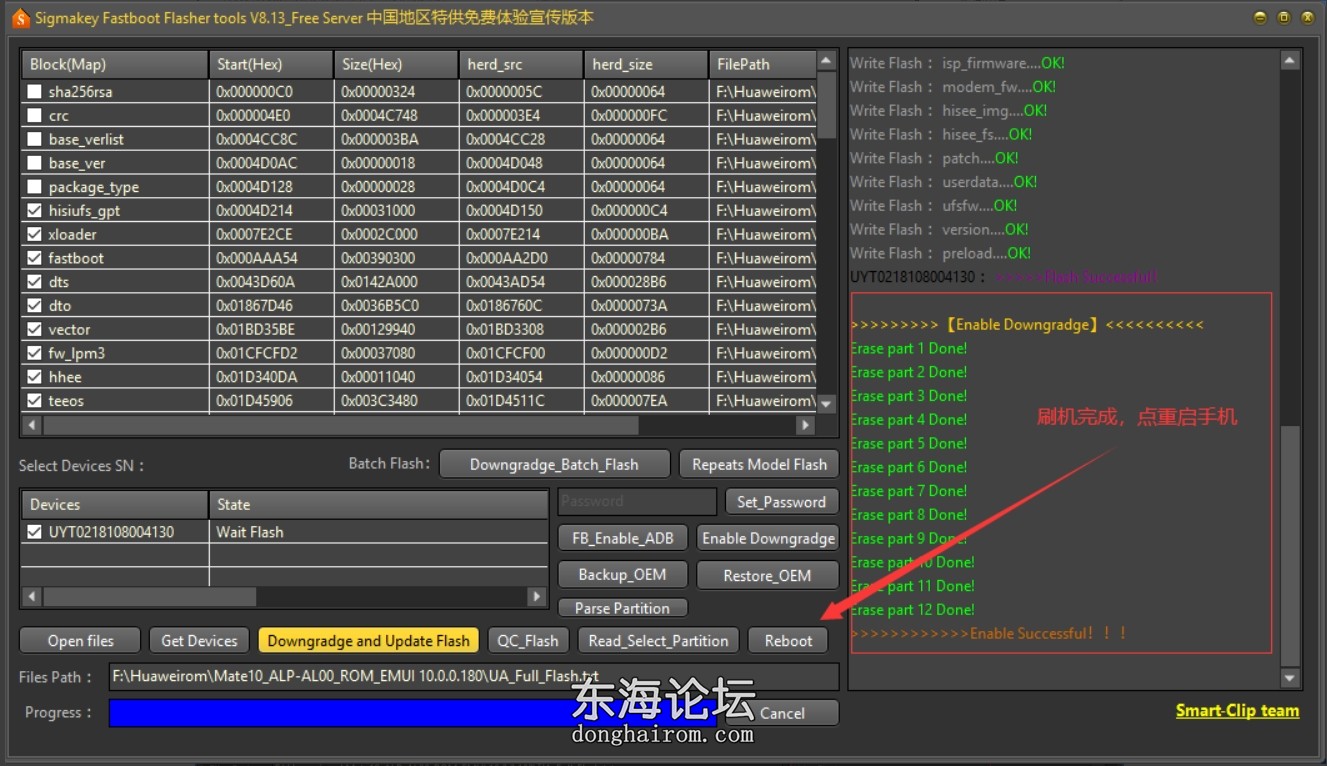Uncheck the xloader partition checkbox
This screenshot has width=1327, height=766.
[x=35, y=235]
